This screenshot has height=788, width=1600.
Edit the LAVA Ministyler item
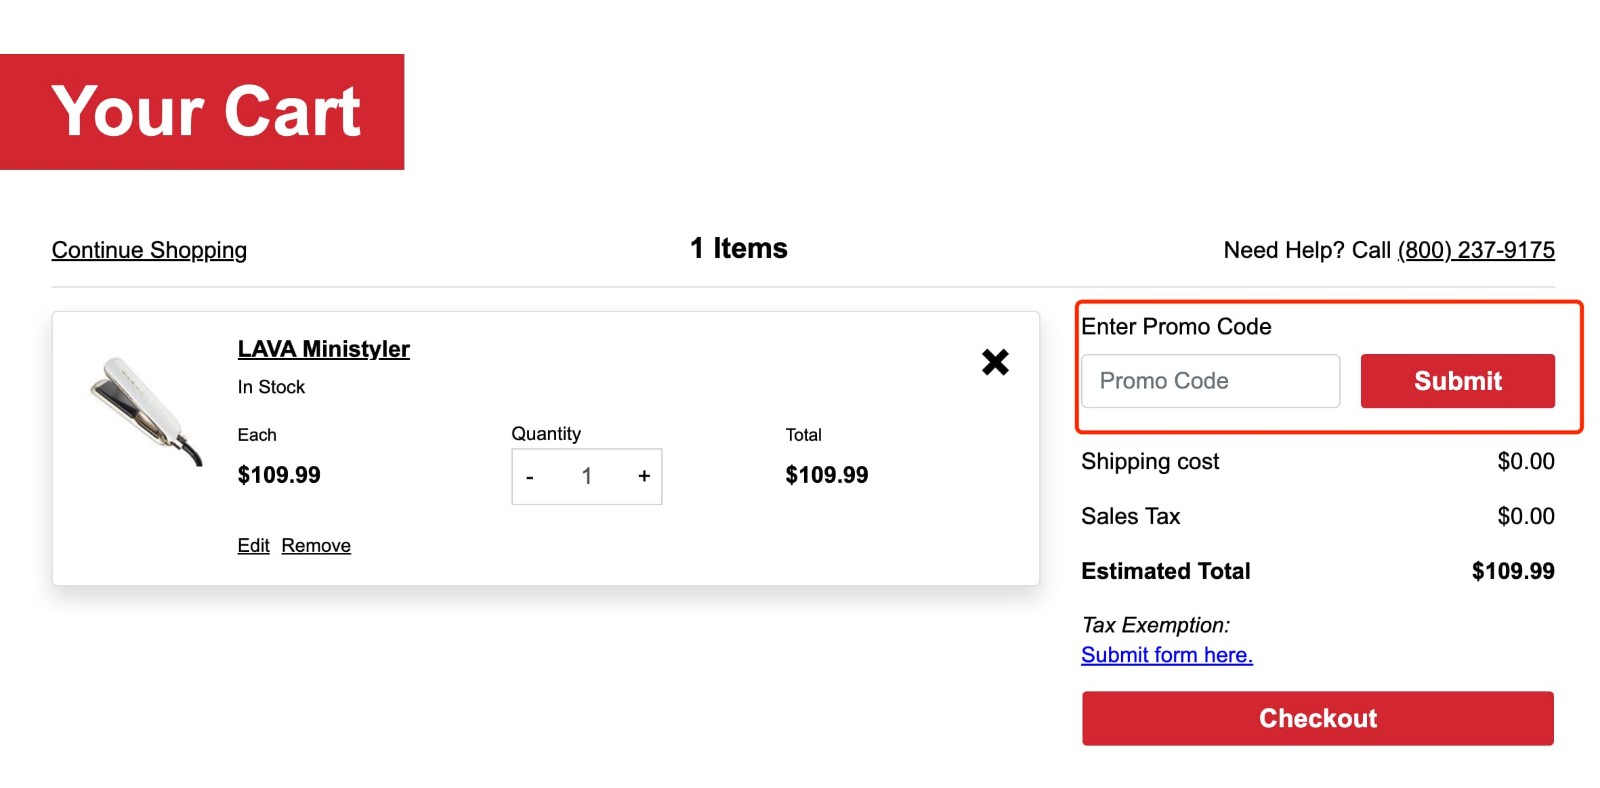tap(252, 545)
